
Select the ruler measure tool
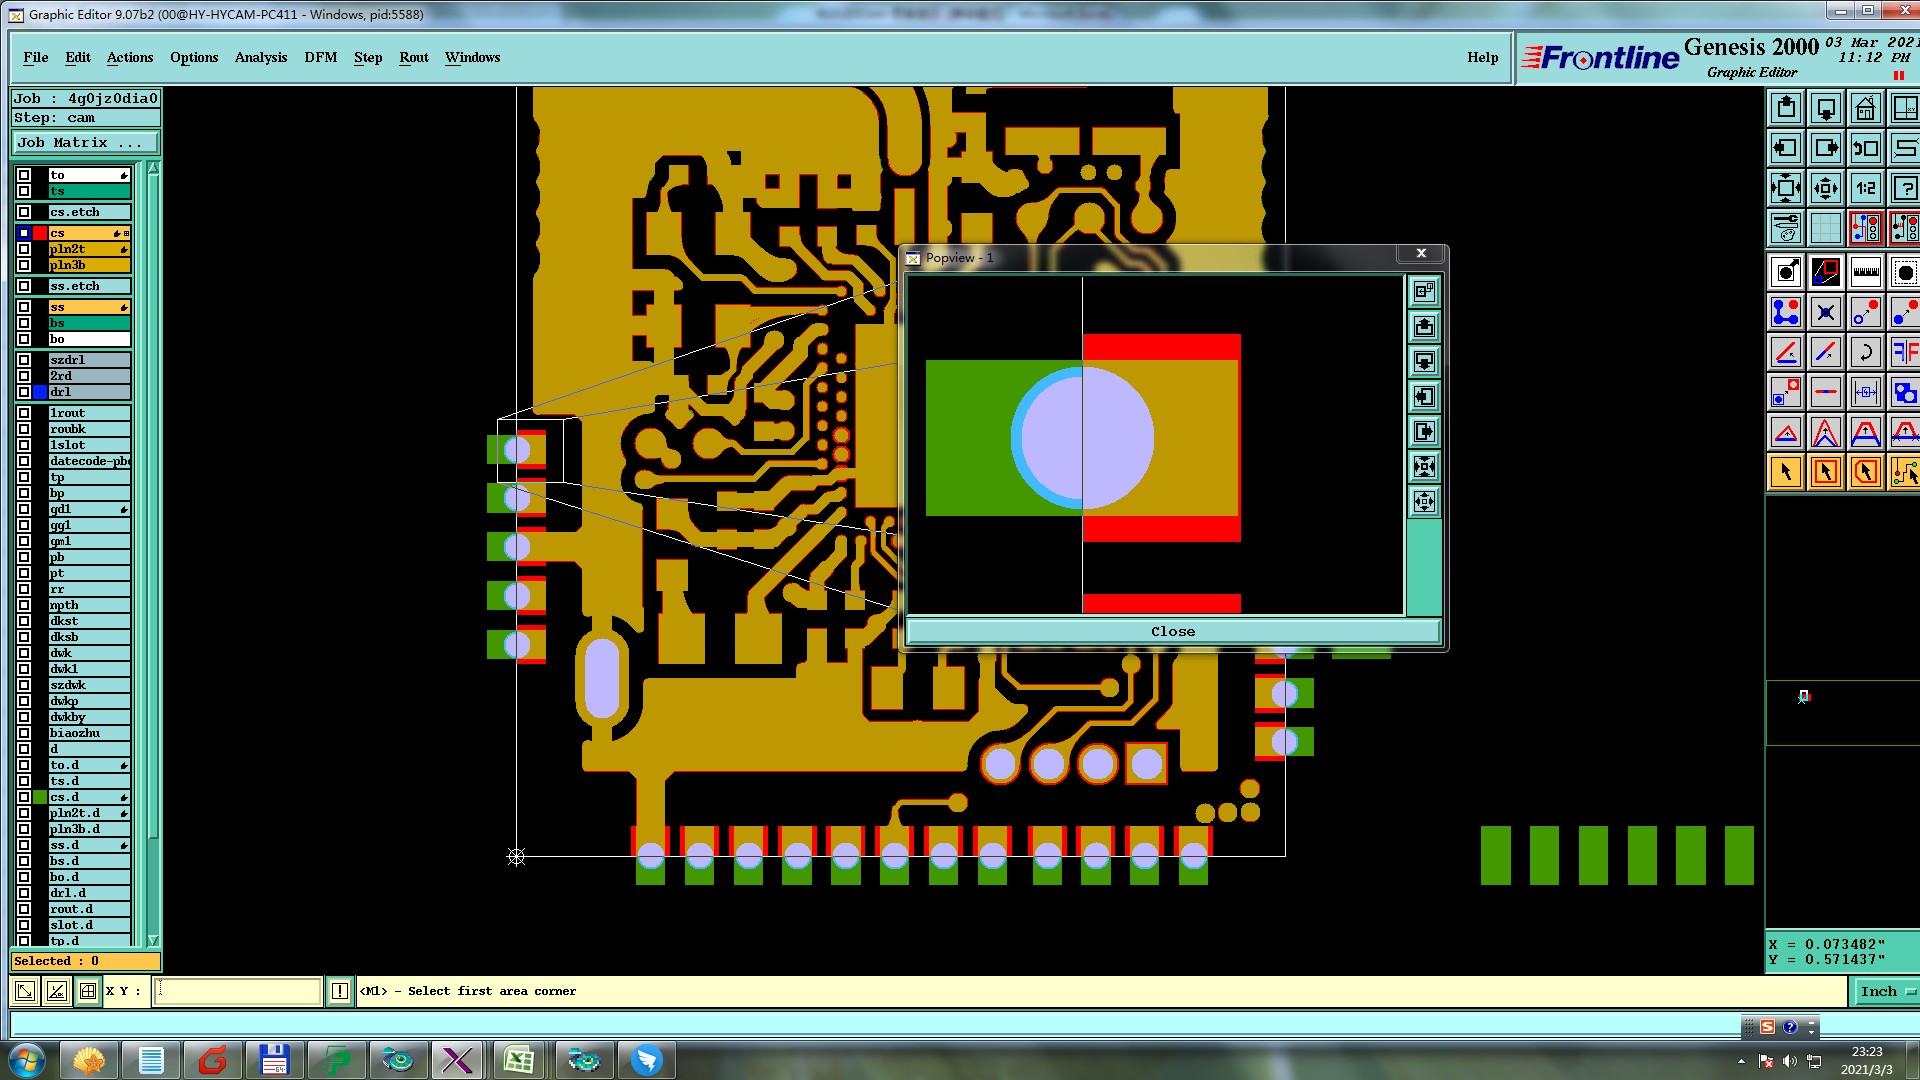[1866, 272]
